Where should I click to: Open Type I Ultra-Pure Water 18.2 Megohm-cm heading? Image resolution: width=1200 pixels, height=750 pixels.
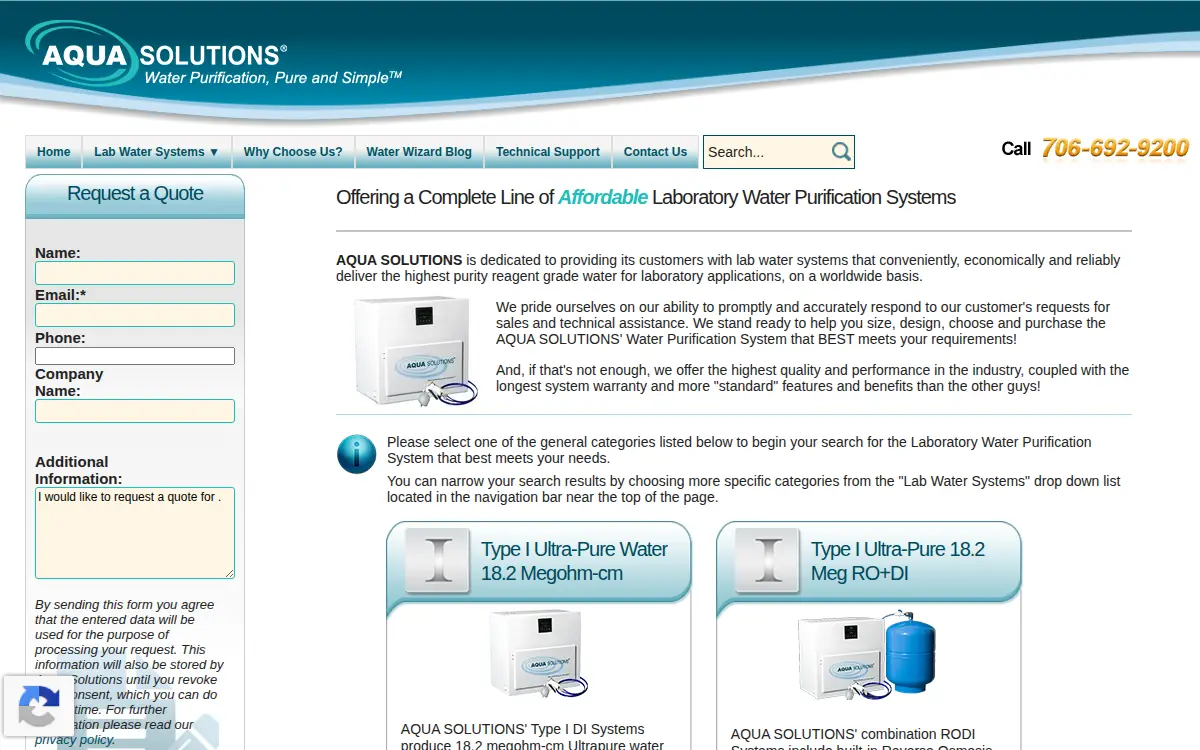pos(574,561)
